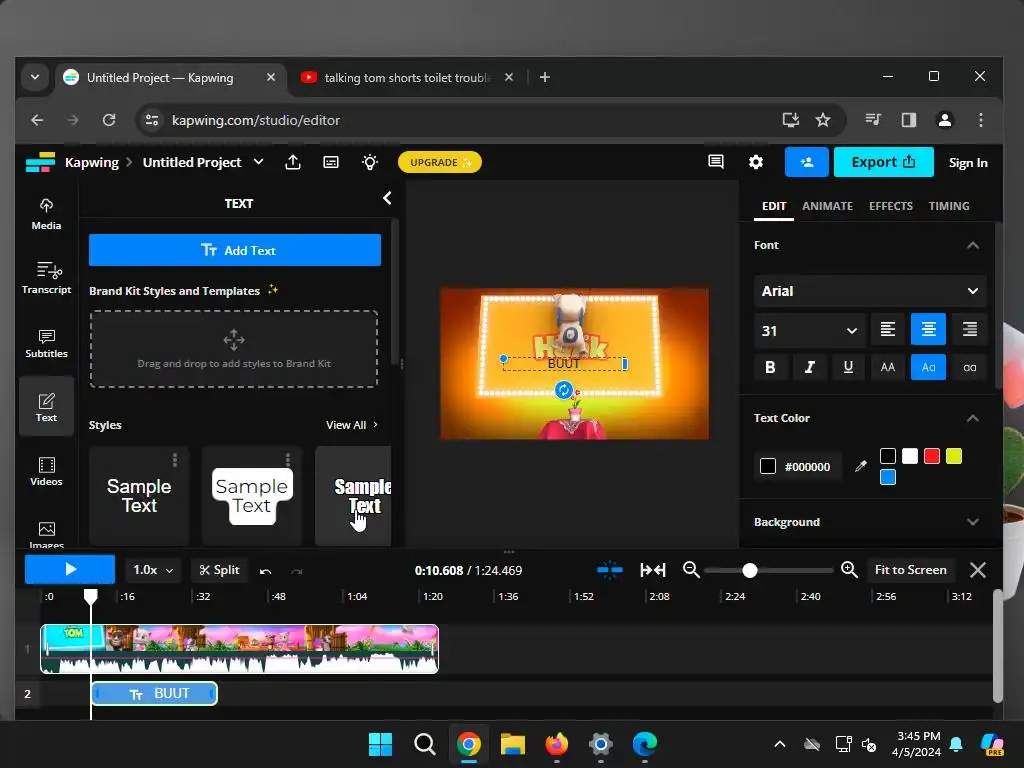Select the BUUT text clip on track 2
1024x768 pixels.
point(154,694)
